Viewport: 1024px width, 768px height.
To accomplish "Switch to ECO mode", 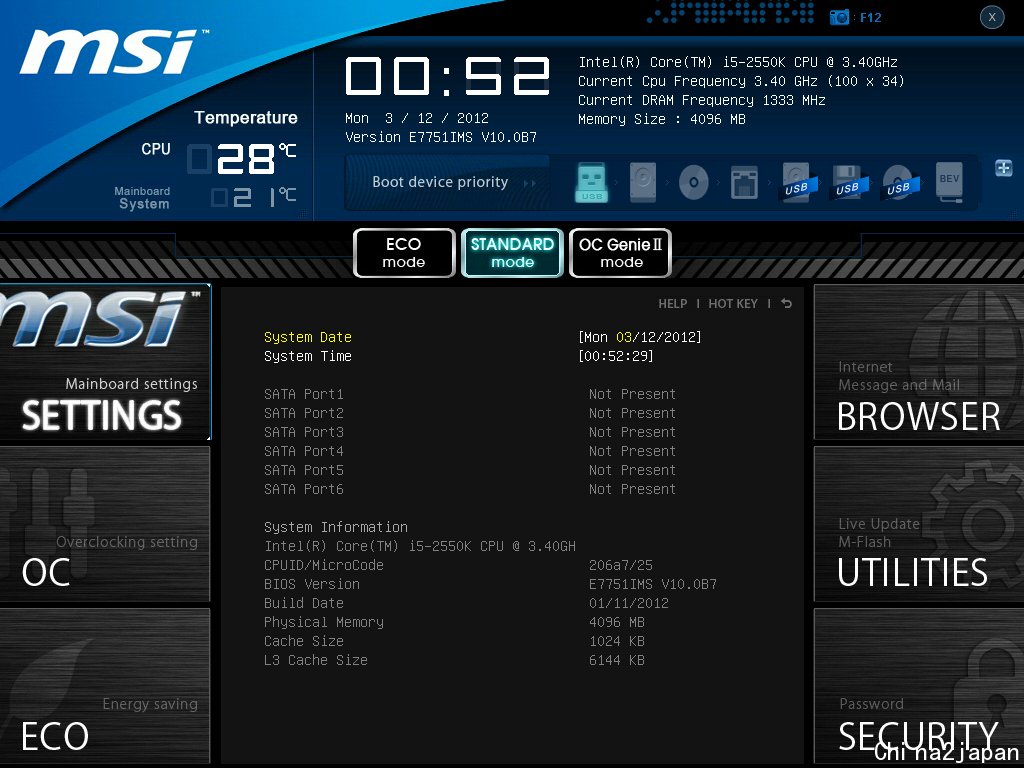I will click(x=404, y=253).
